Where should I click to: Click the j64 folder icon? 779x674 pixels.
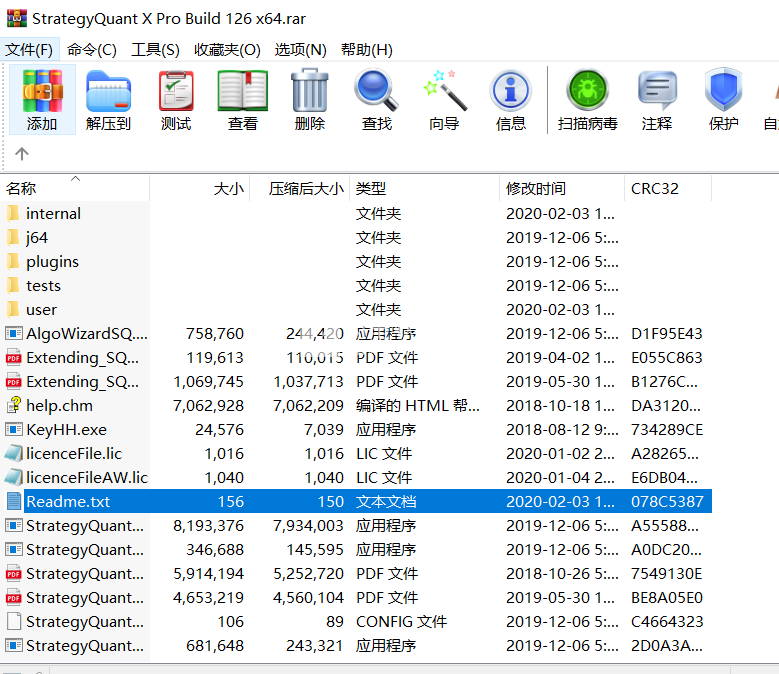point(14,237)
